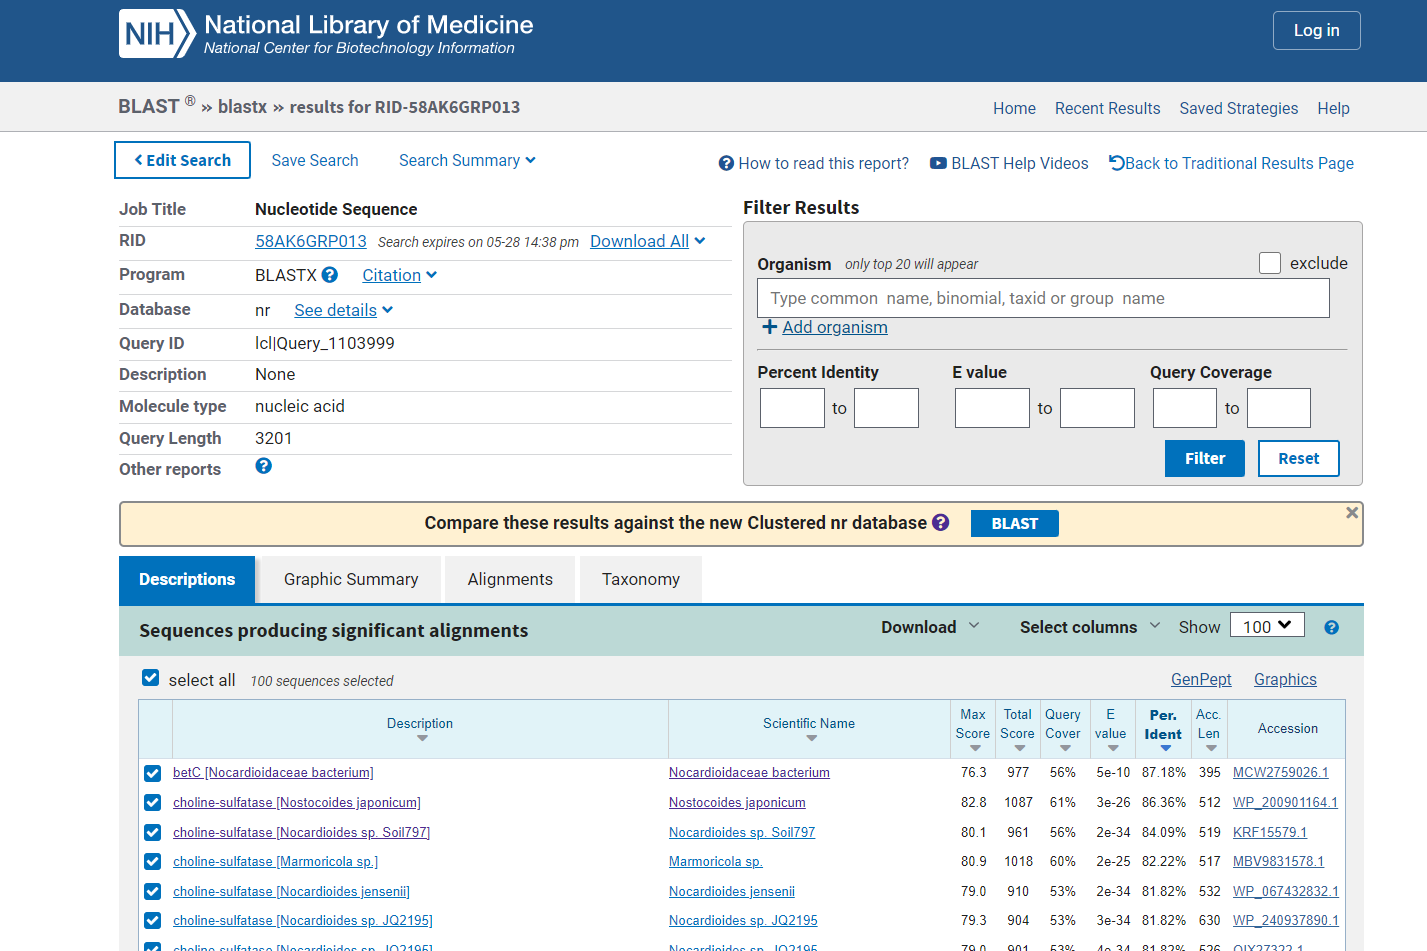Sort by Description column arrow

422,739
